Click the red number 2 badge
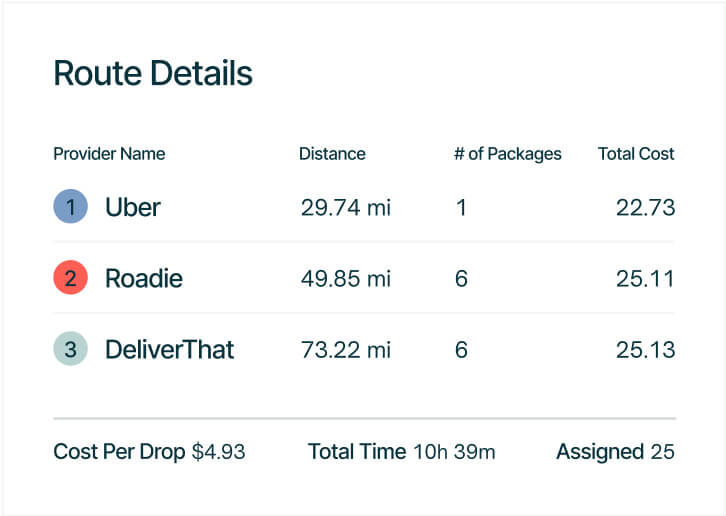This screenshot has width=726, height=516. (x=70, y=278)
